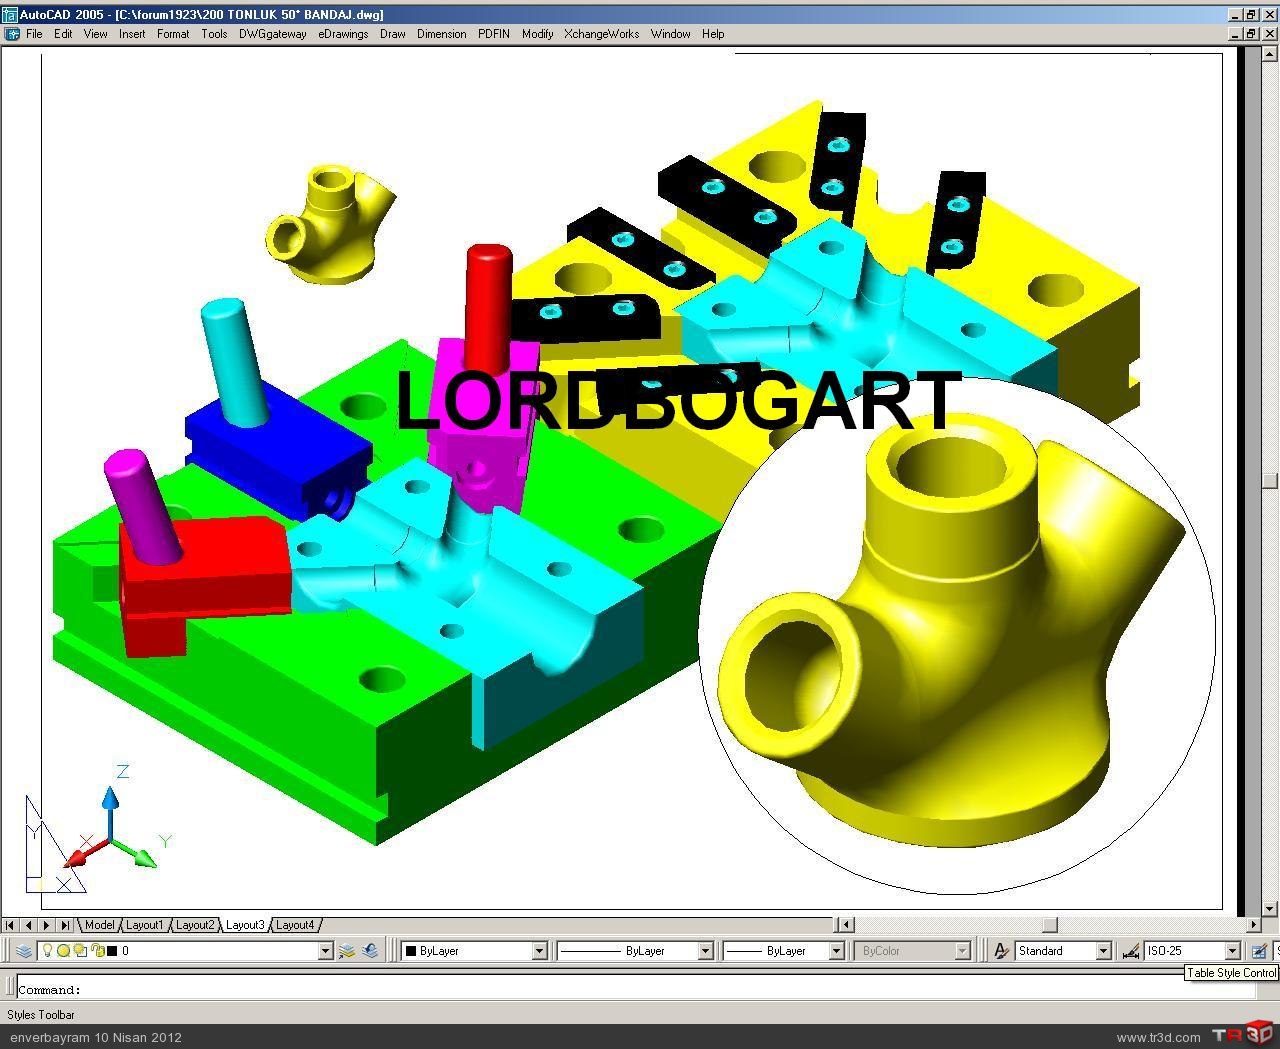Expand the ISO-25 dimension style dropdown

point(1233,951)
